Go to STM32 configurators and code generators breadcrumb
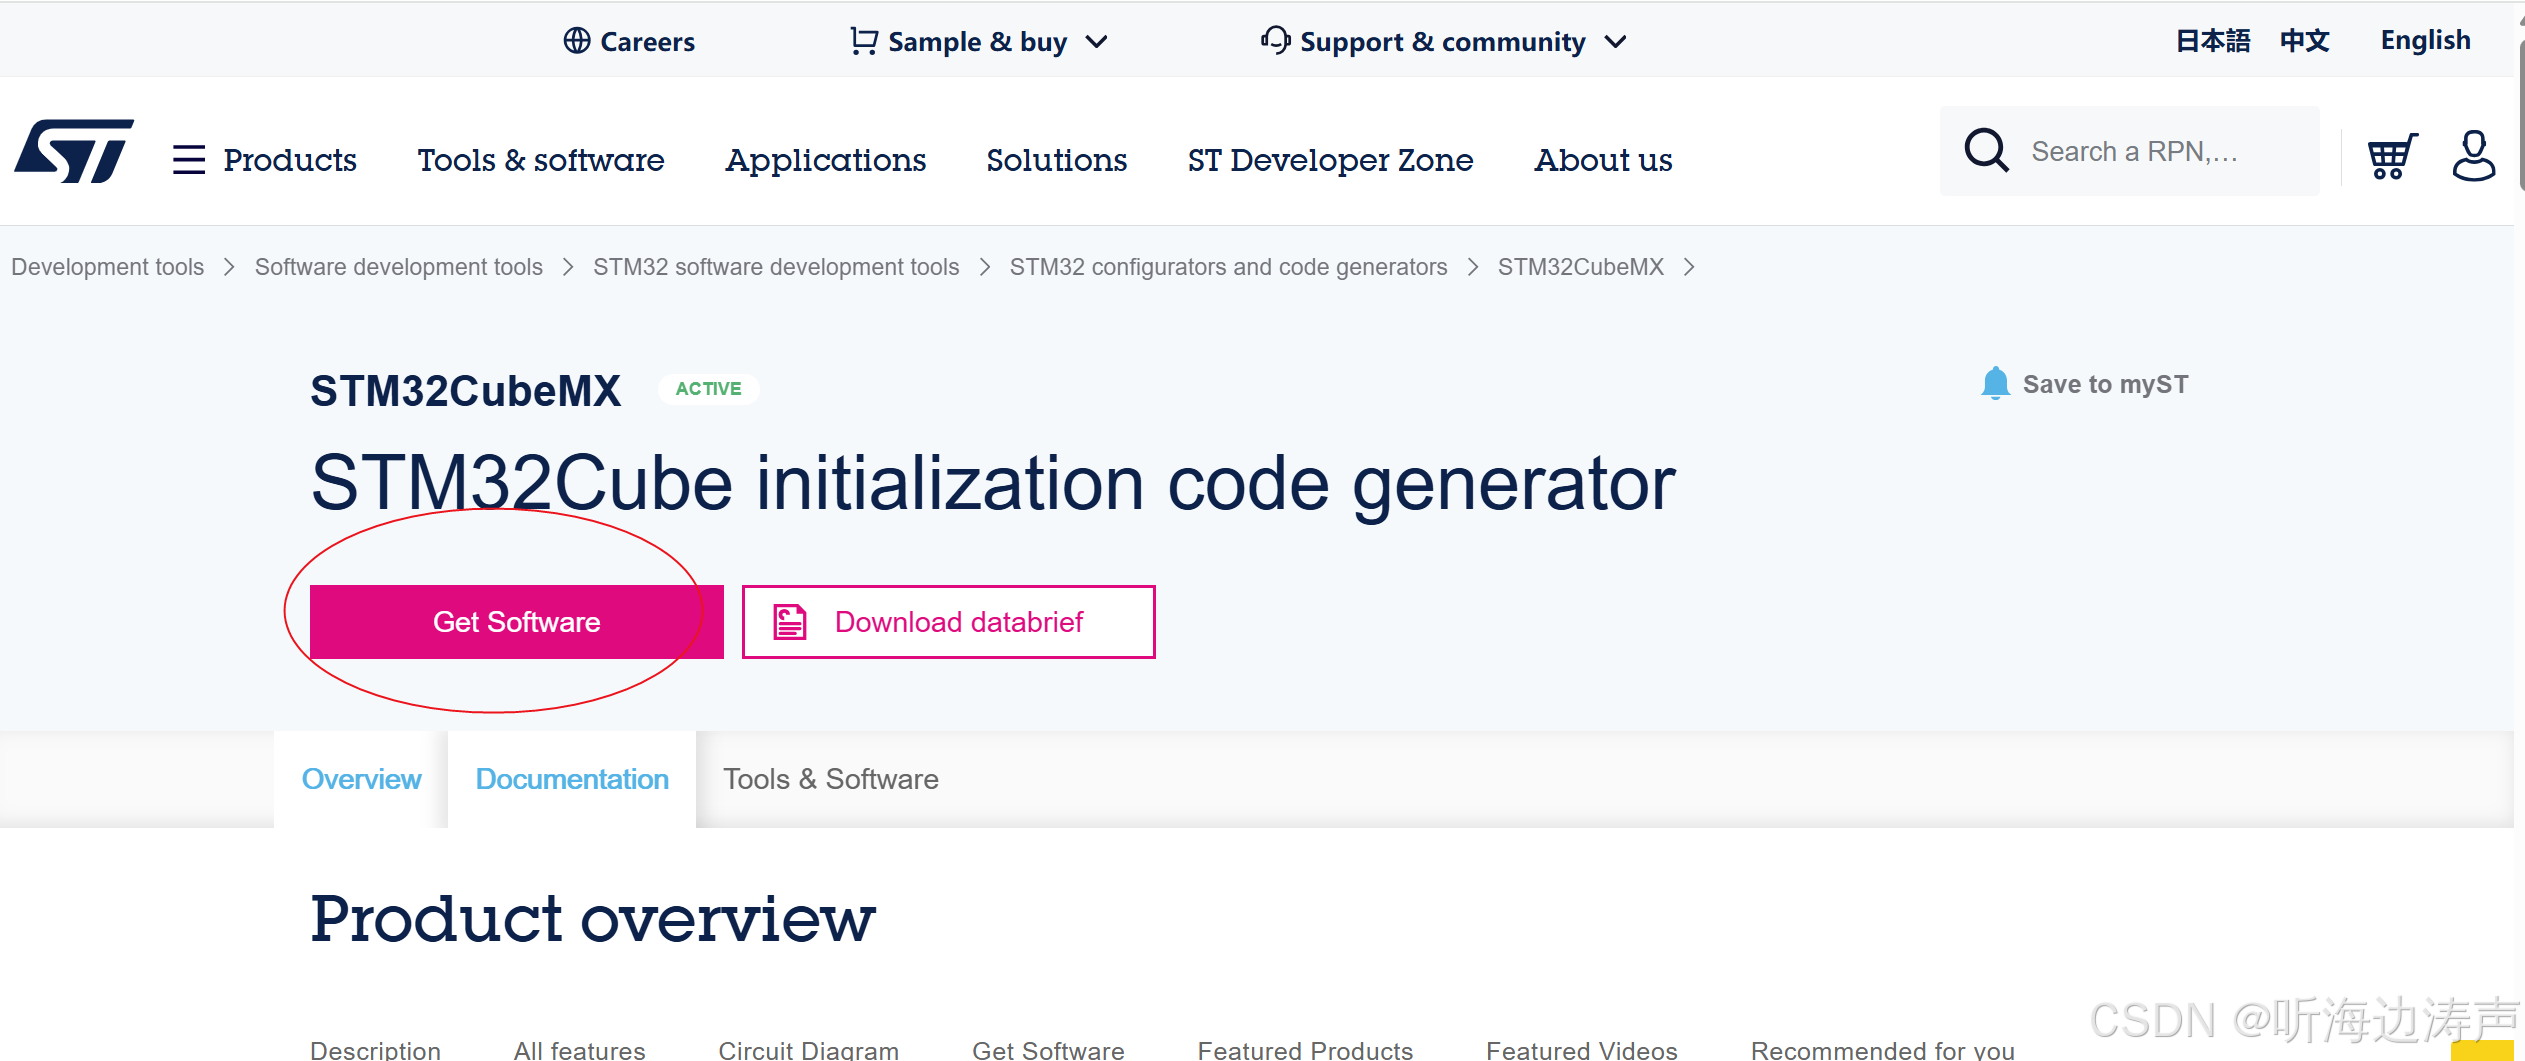Image resolution: width=2525 pixels, height=1061 pixels. 1228,267
